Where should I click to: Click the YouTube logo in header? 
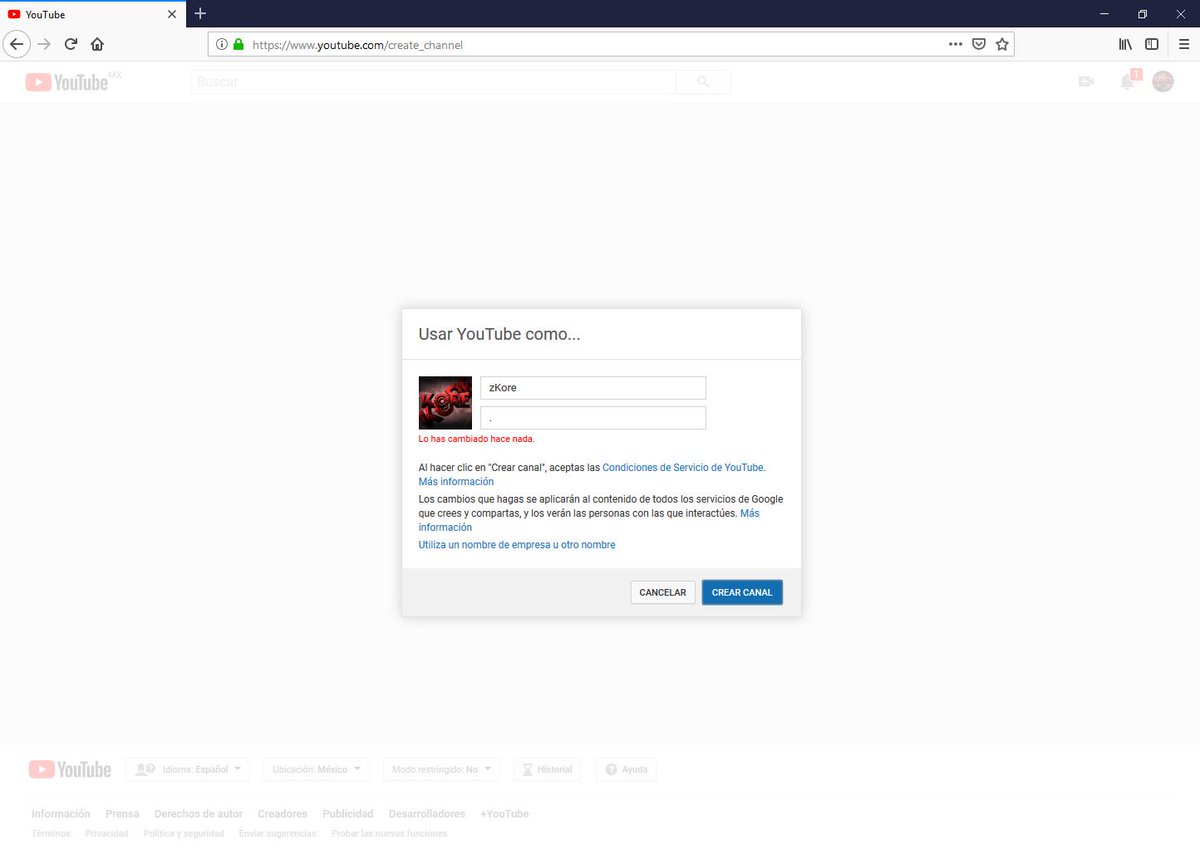67,82
